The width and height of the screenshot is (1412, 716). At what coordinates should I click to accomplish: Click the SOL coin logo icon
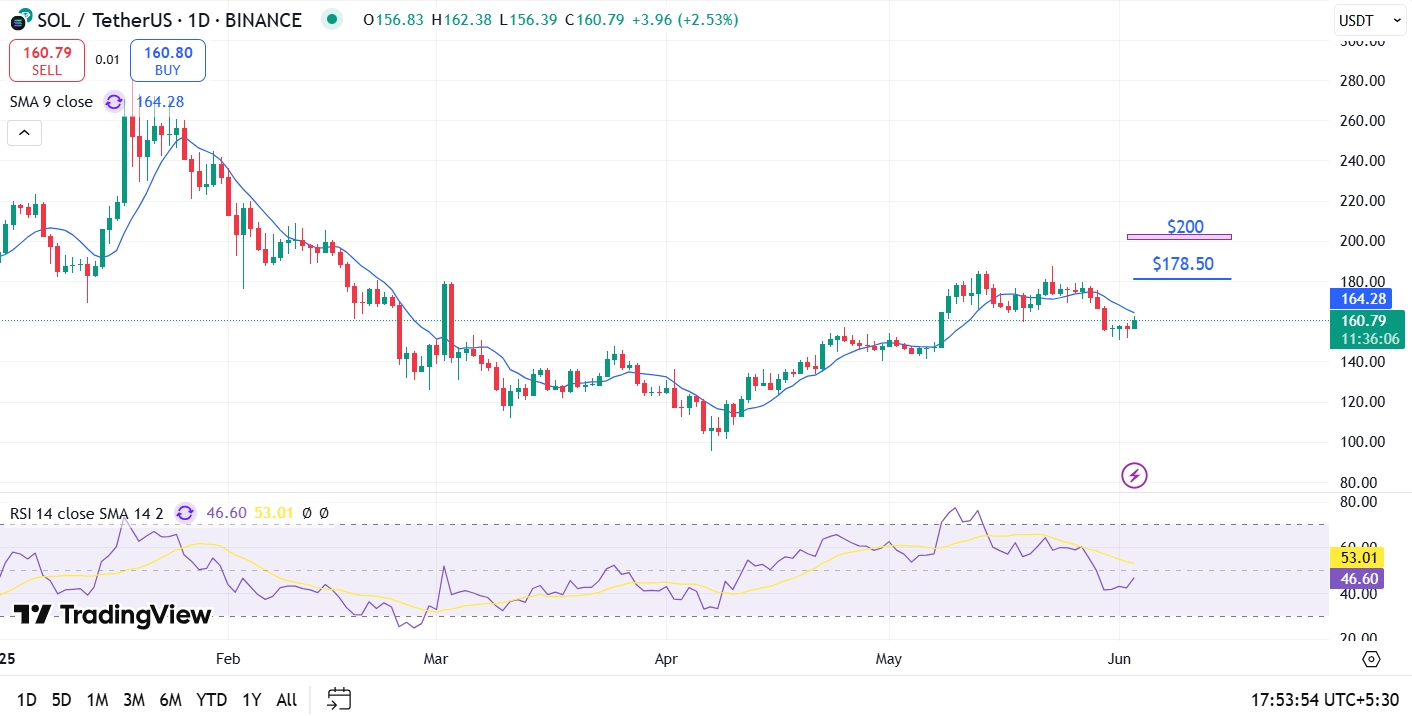tap(19, 20)
